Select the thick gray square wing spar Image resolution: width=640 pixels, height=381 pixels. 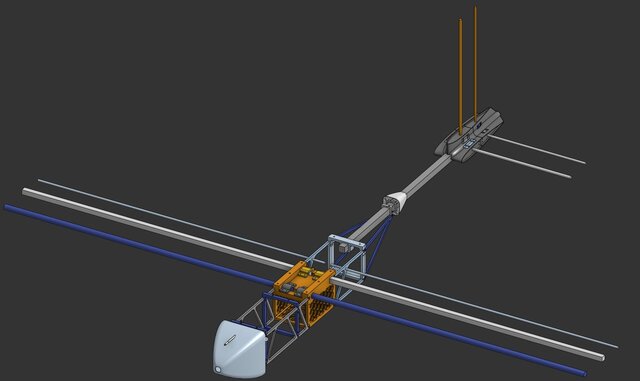[469, 319]
